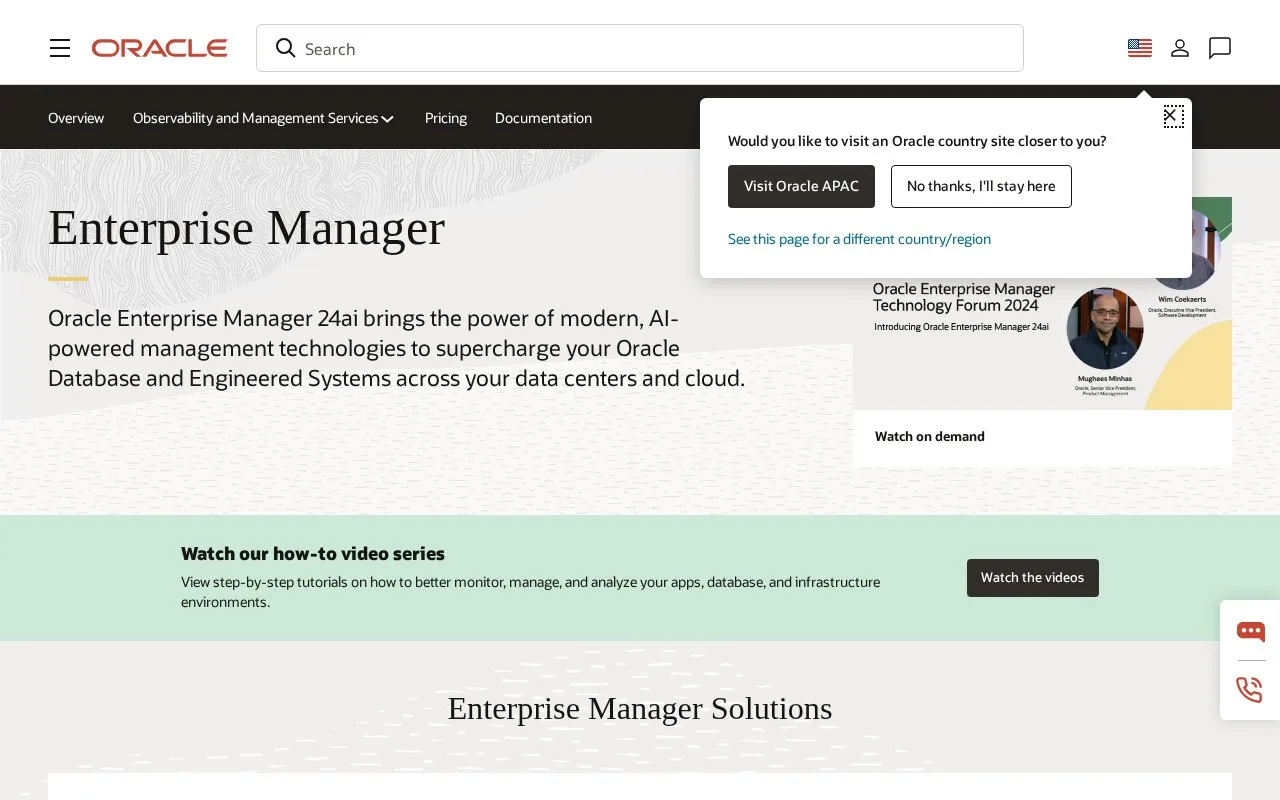Click the search magnifier icon
Viewport: 1280px width, 800px height.
coord(286,48)
